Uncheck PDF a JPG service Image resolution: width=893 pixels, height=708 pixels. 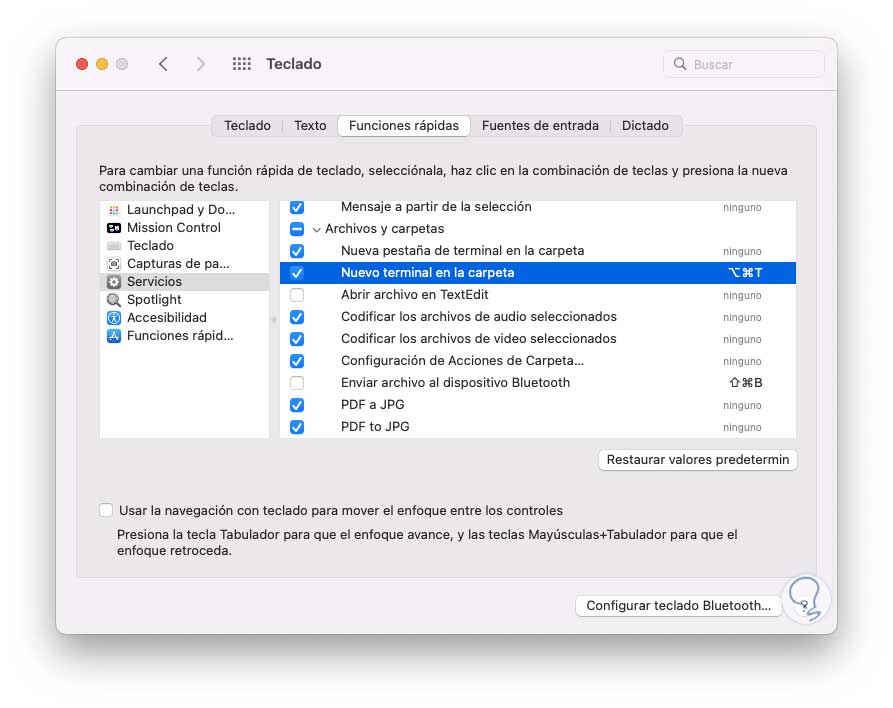coord(297,405)
